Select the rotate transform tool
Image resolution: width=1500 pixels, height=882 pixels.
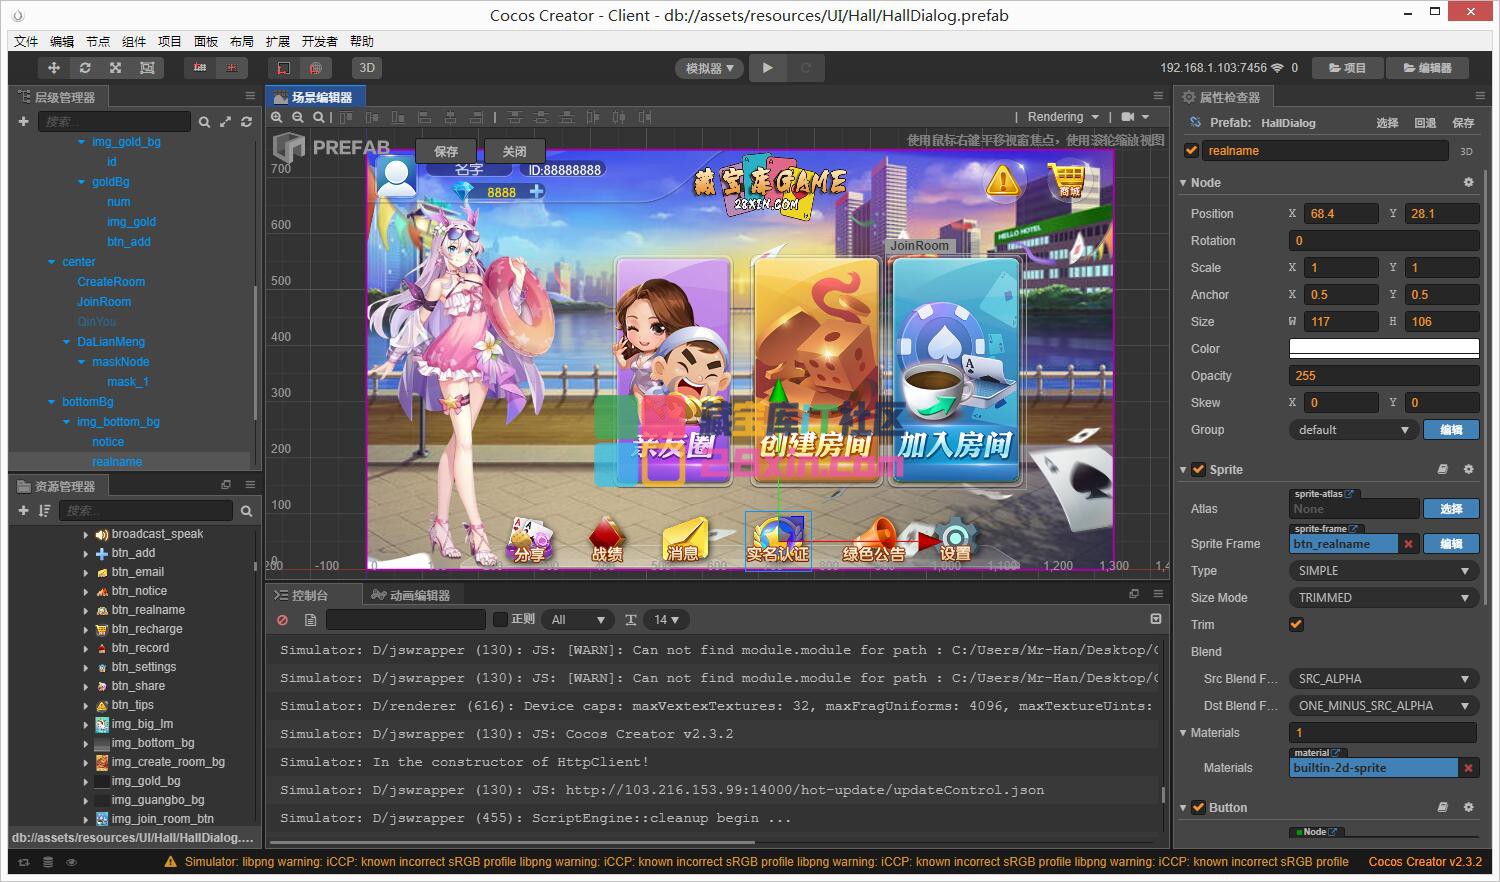tap(85, 68)
